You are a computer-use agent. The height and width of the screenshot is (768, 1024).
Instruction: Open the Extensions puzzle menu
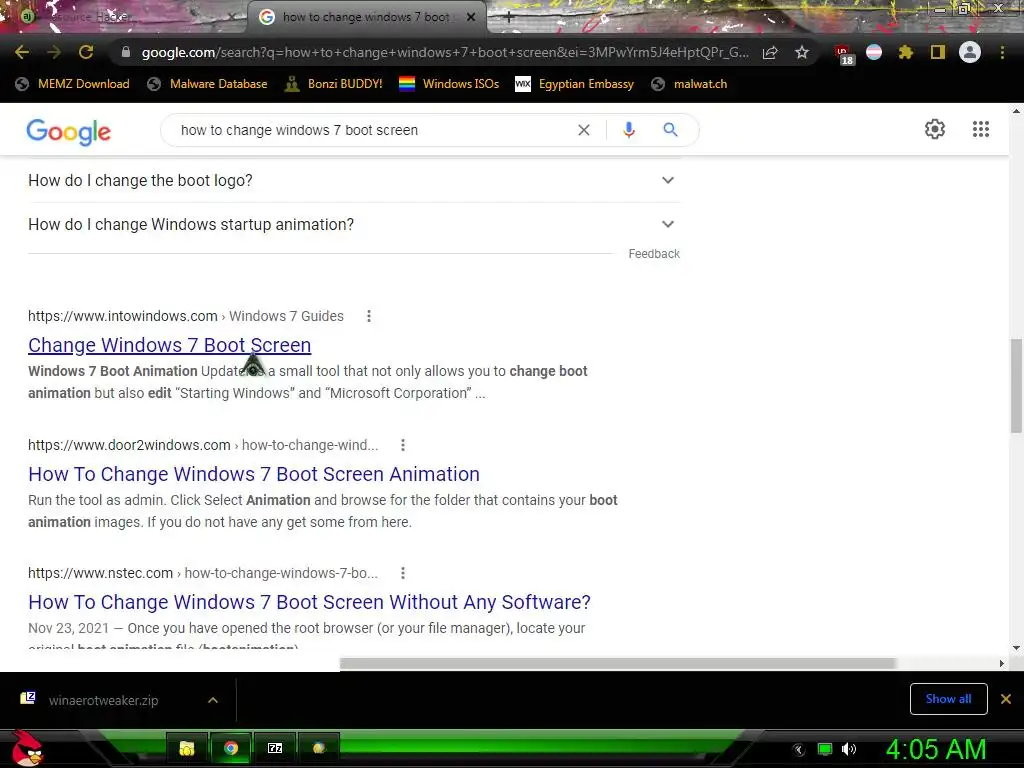coord(905,52)
